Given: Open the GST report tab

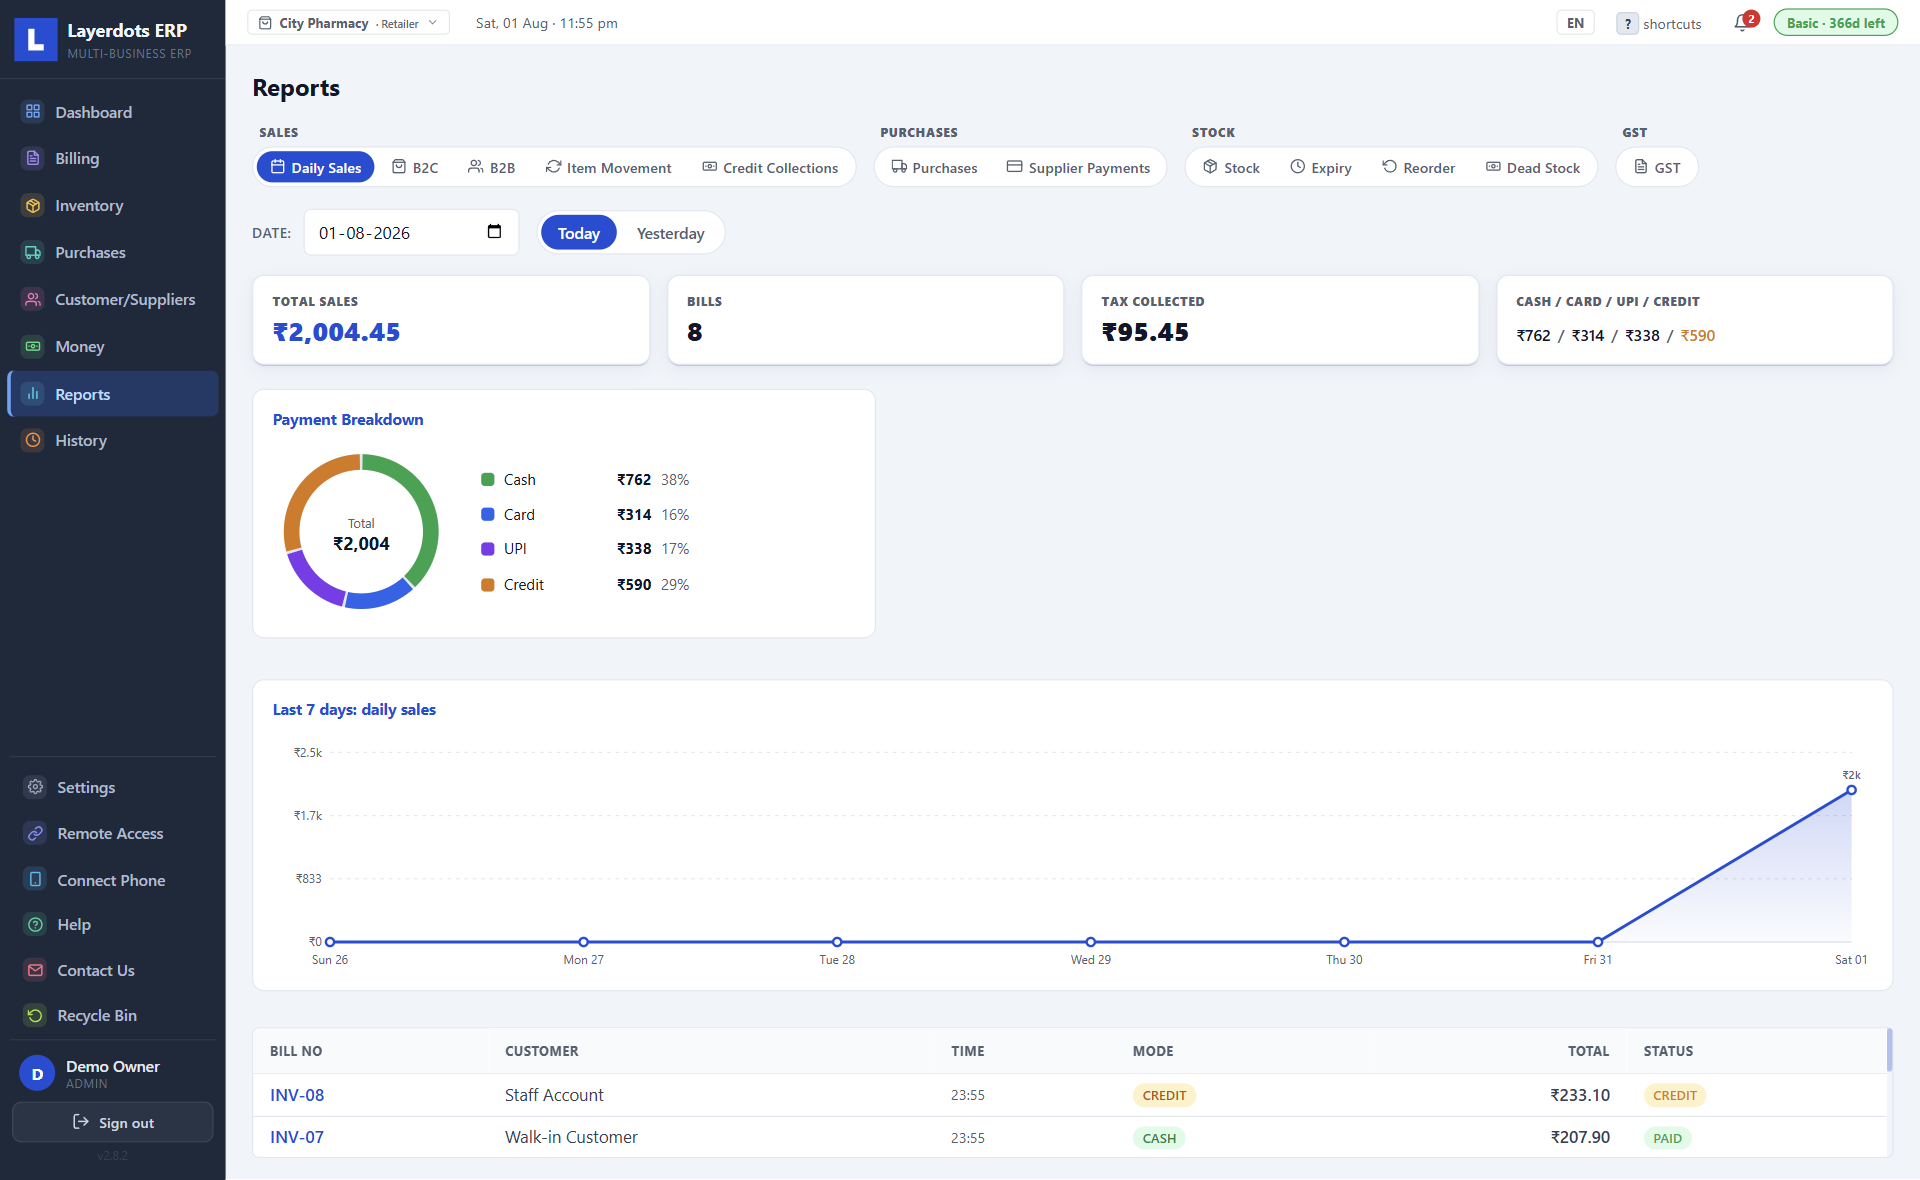Looking at the screenshot, I should click(1657, 167).
